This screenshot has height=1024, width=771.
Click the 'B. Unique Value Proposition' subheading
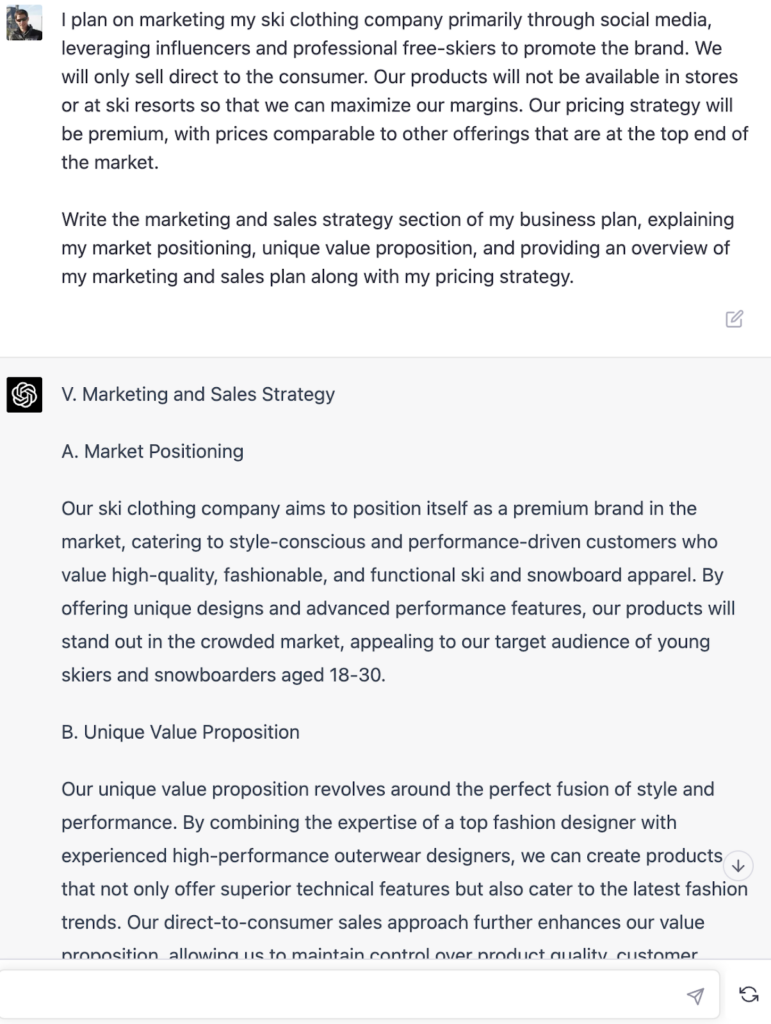point(180,732)
